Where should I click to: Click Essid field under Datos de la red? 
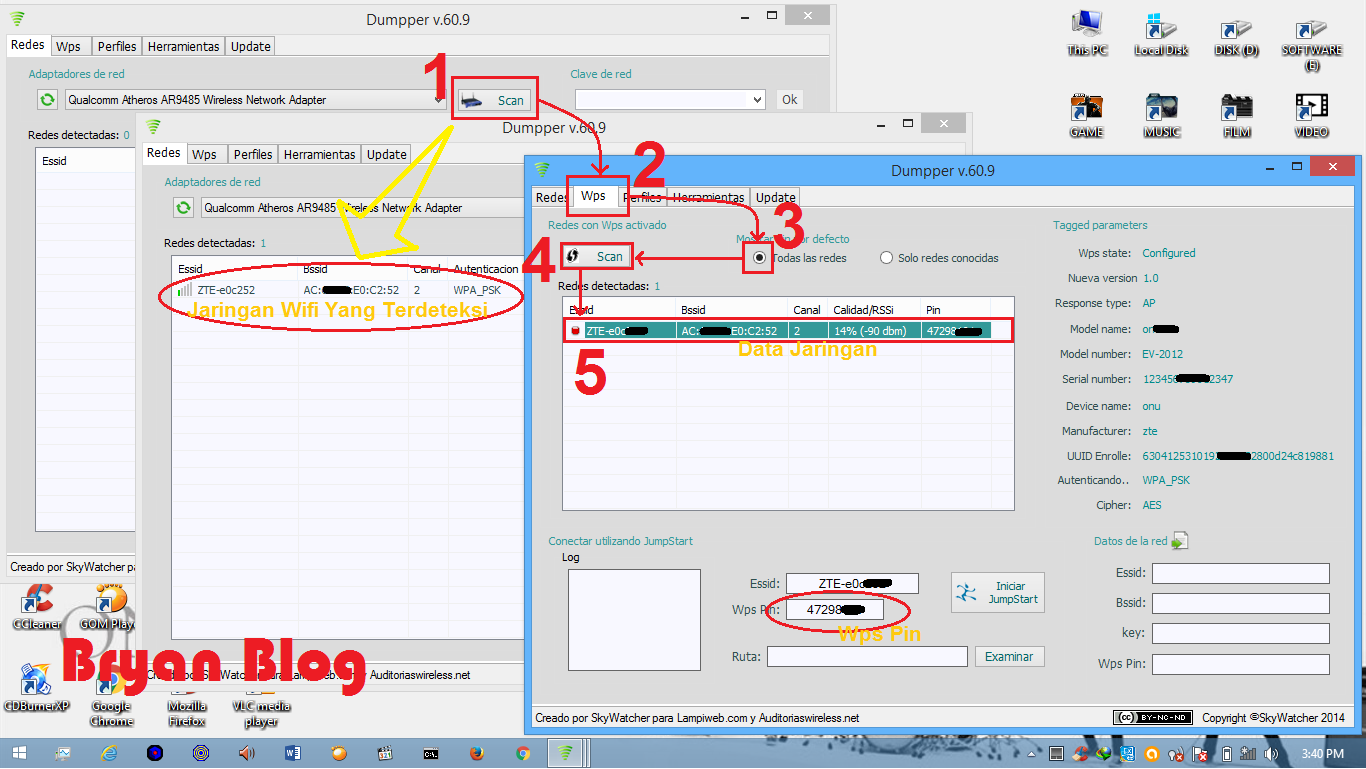point(1240,573)
